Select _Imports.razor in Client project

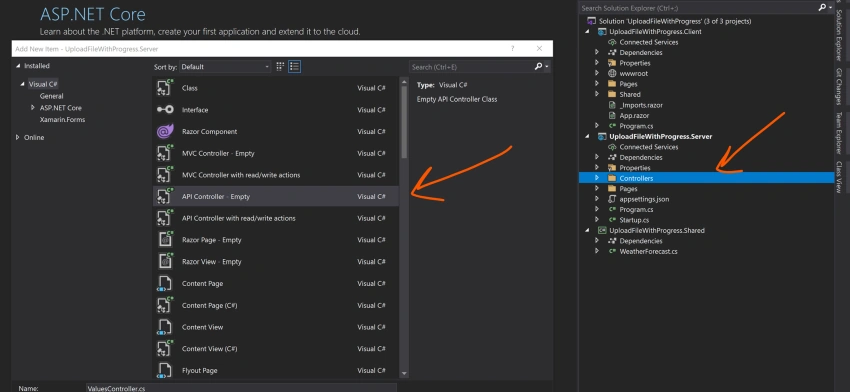[641, 105]
